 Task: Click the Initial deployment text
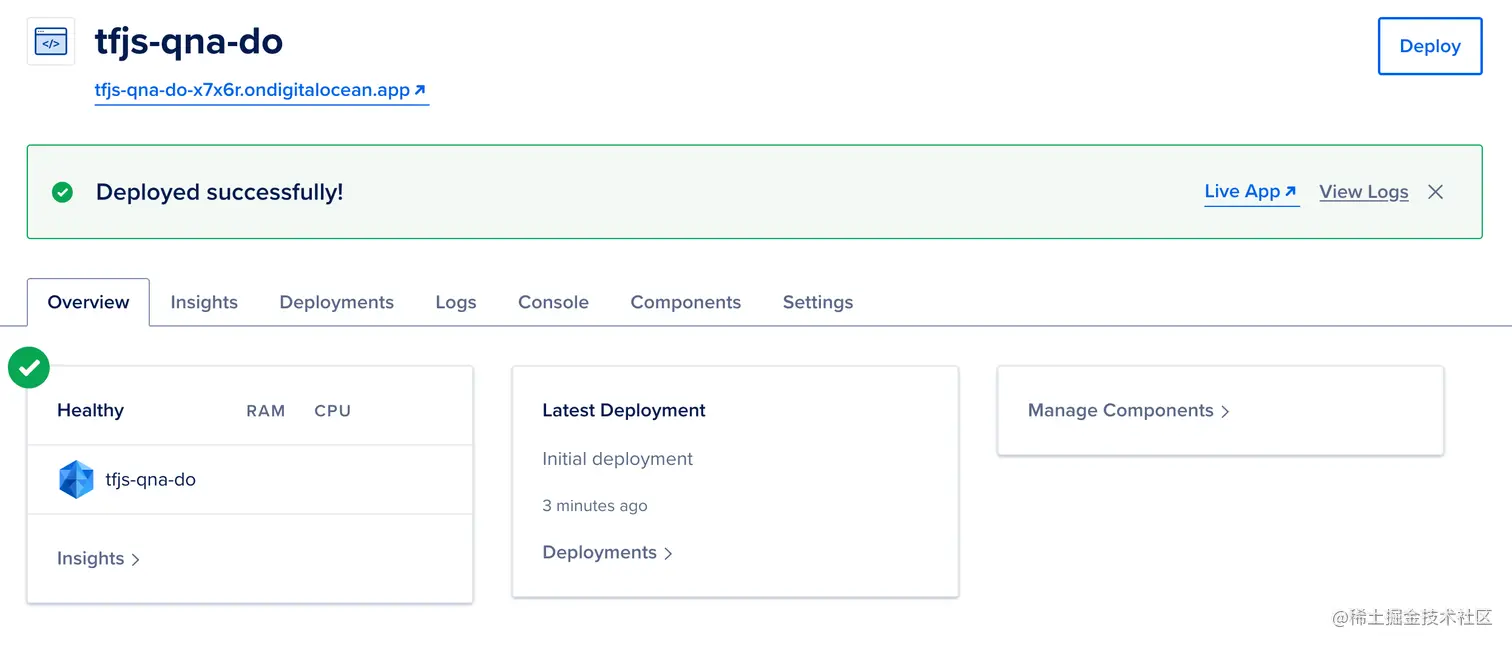[x=617, y=459]
